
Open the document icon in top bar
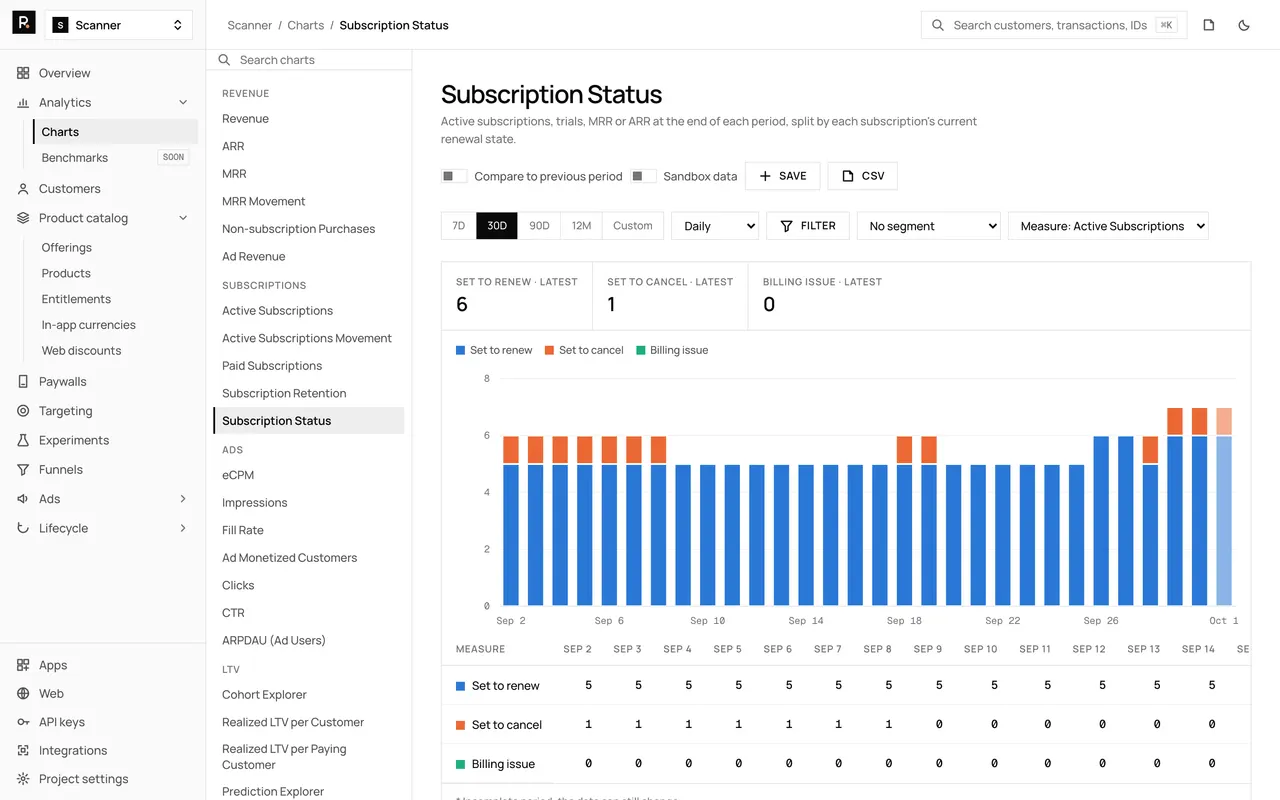(1209, 25)
